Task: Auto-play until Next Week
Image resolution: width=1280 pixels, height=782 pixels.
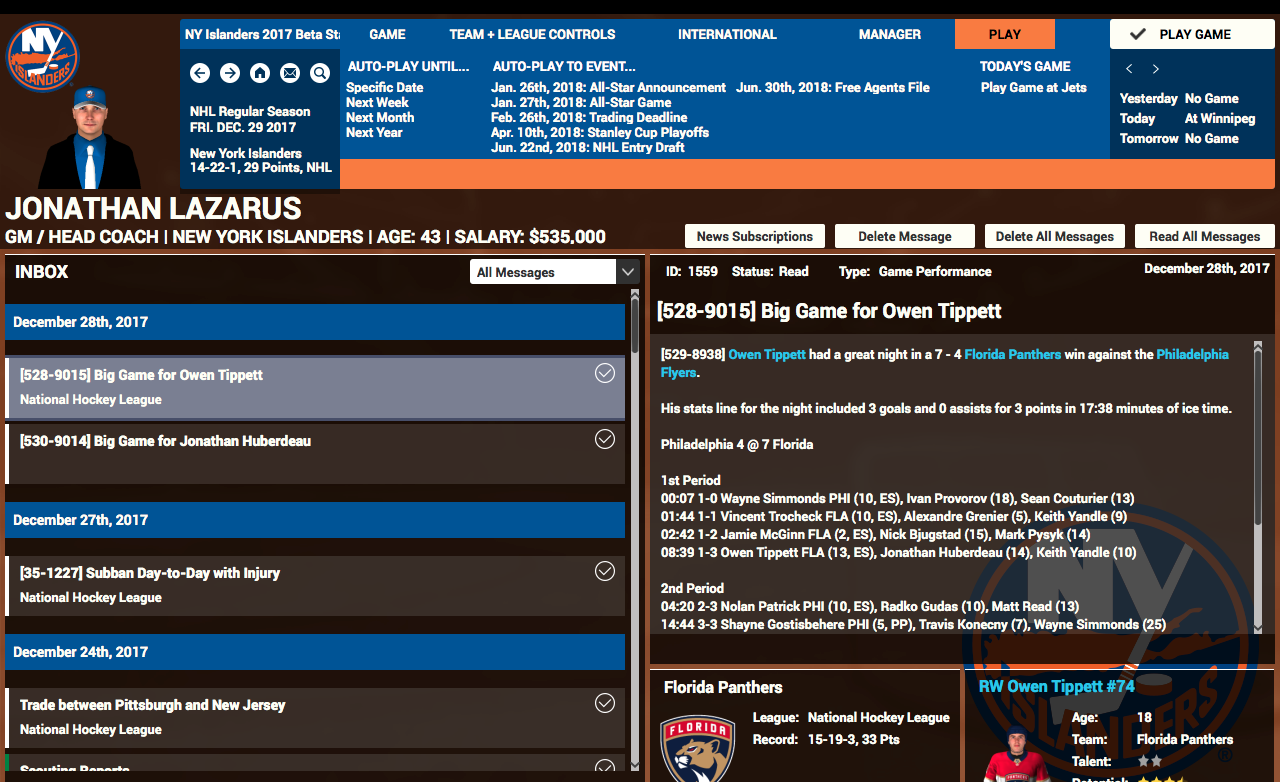Action: tap(377, 103)
